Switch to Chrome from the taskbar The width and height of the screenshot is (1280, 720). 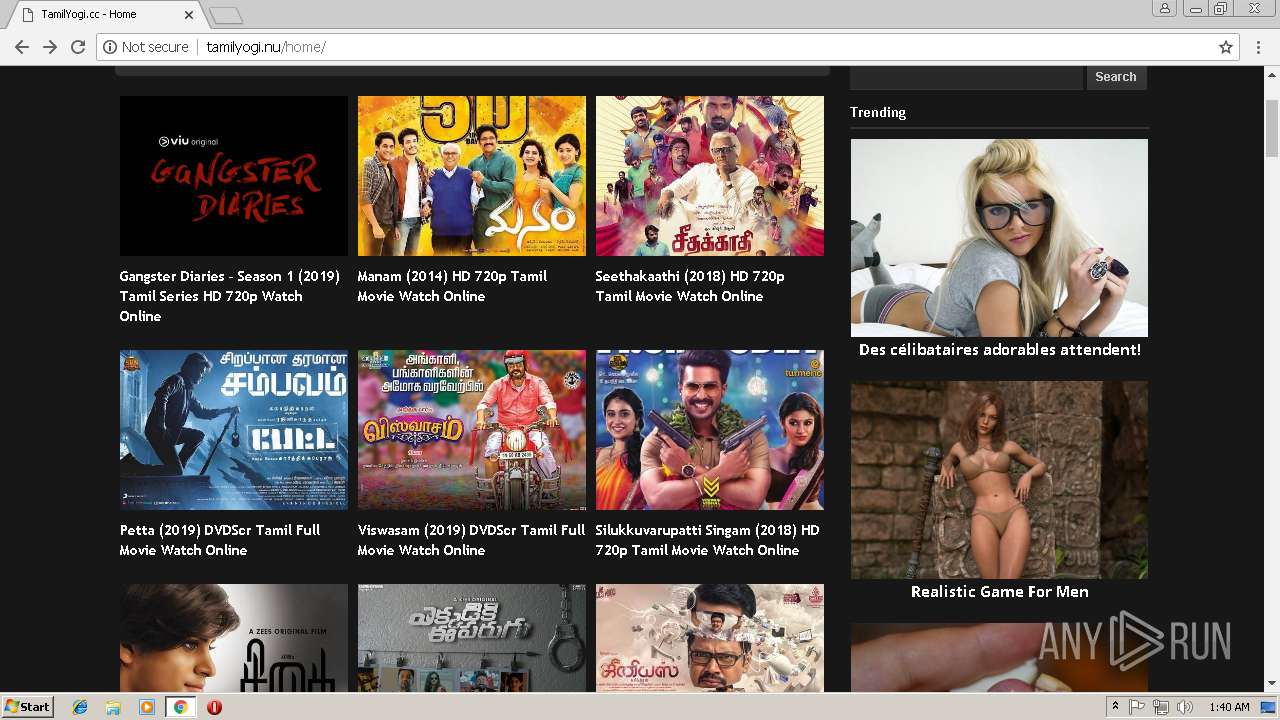coord(180,707)
